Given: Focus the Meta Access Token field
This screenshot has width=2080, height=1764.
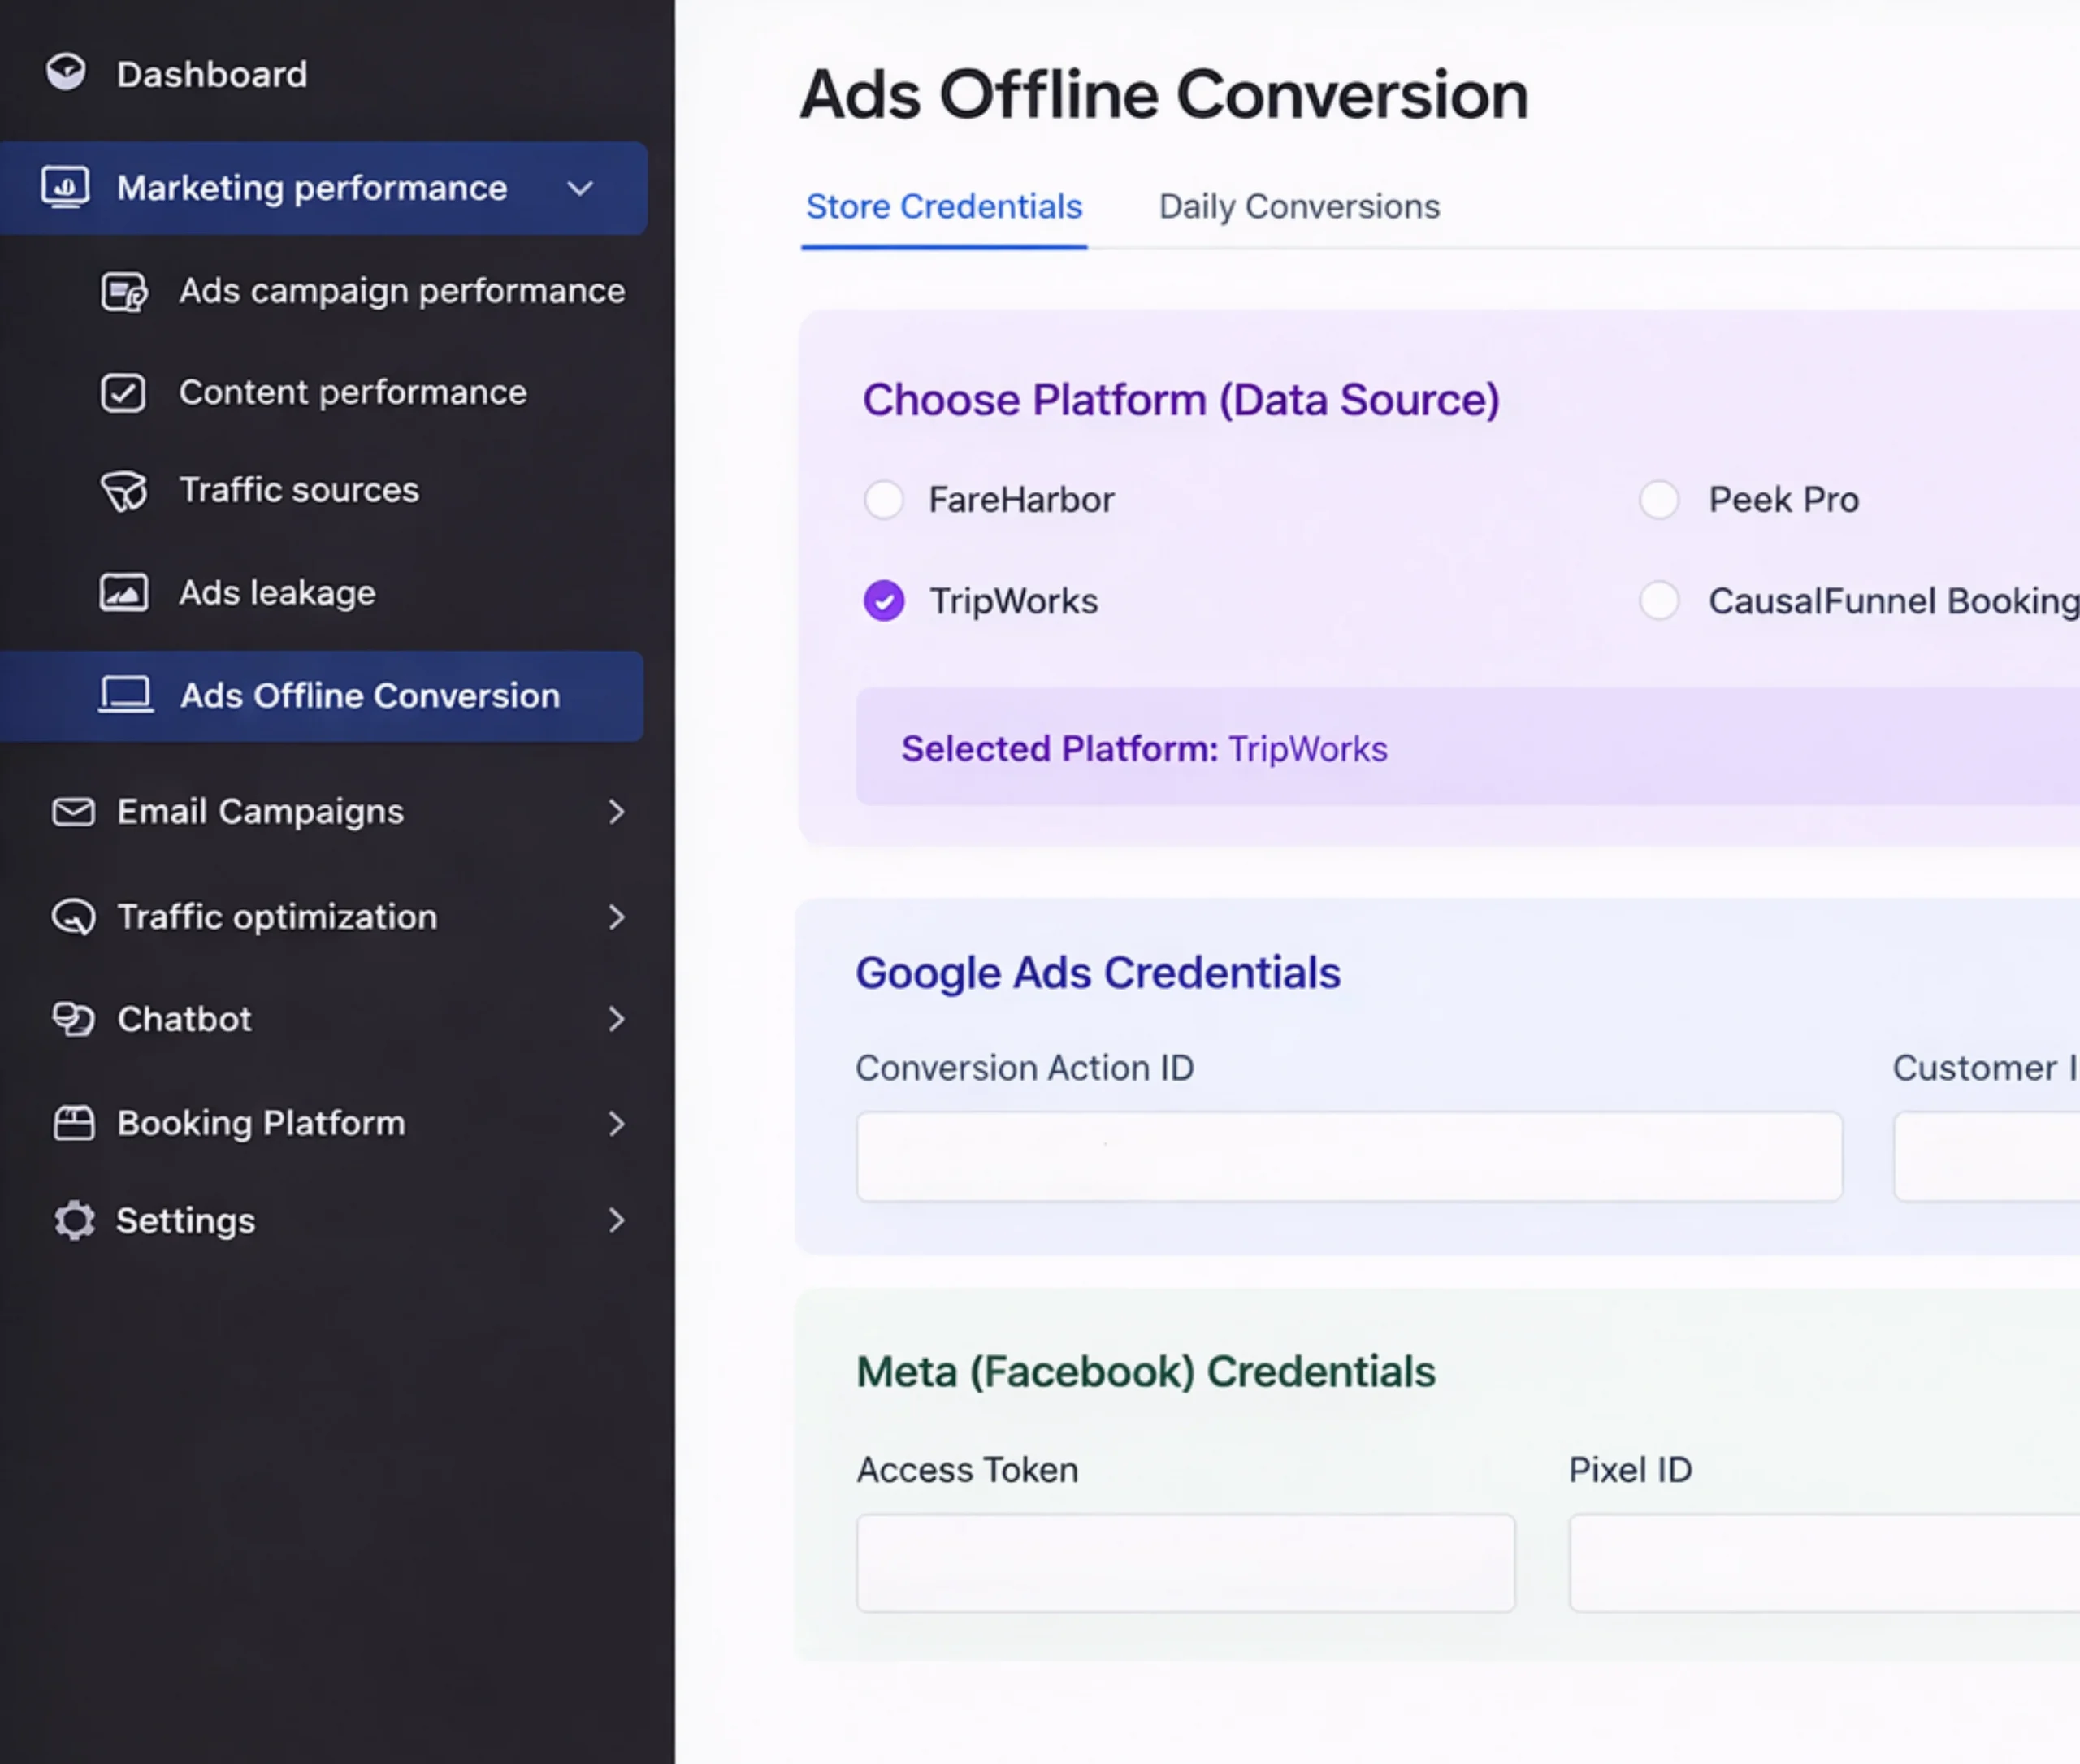Looking at the screenshot, I should pos(1185,1563).
